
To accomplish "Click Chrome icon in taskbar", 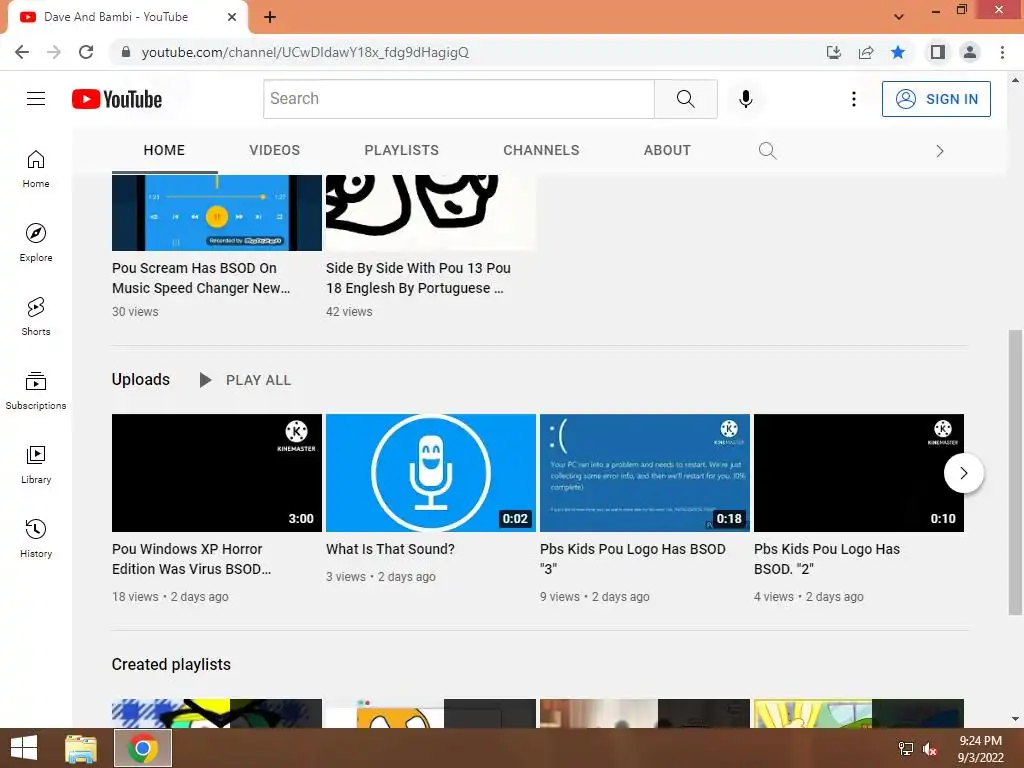I will point(143,748).
